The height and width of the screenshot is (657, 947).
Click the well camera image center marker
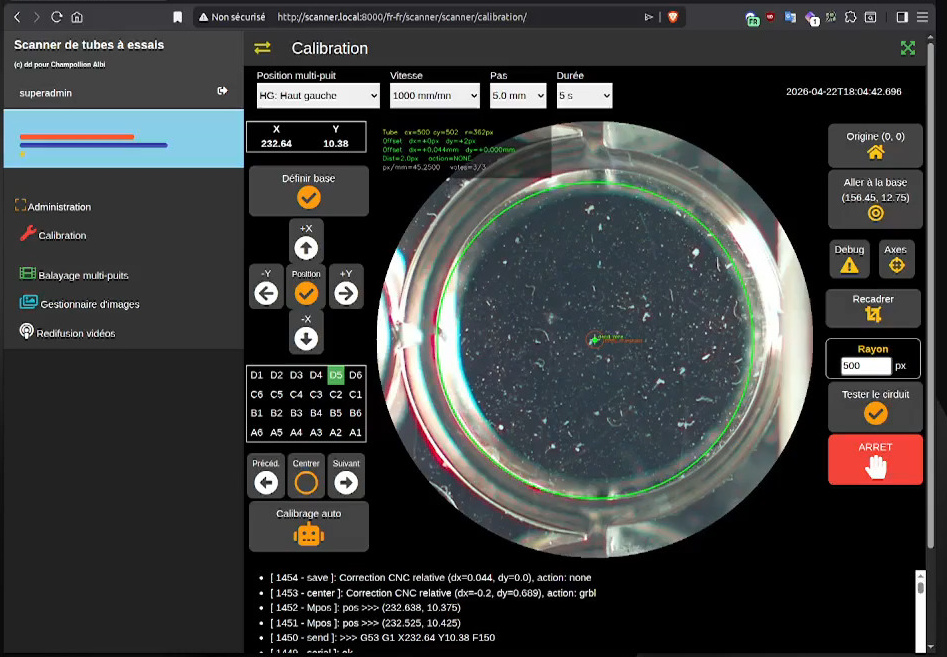point(595,340)
